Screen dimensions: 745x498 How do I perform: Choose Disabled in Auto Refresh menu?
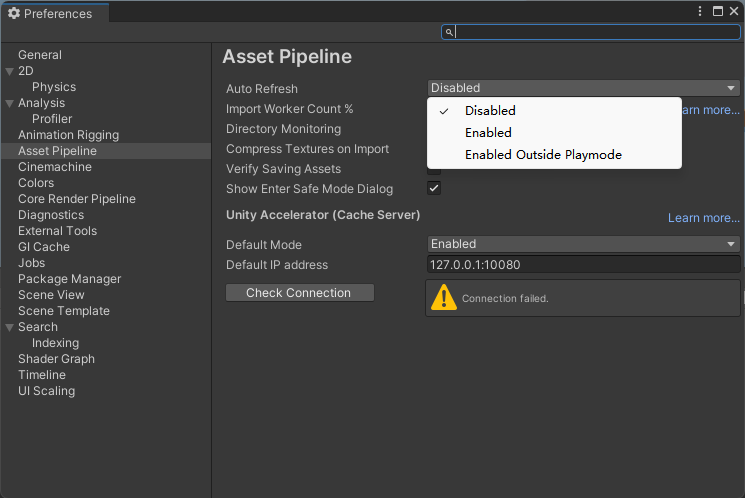point(554,111)
